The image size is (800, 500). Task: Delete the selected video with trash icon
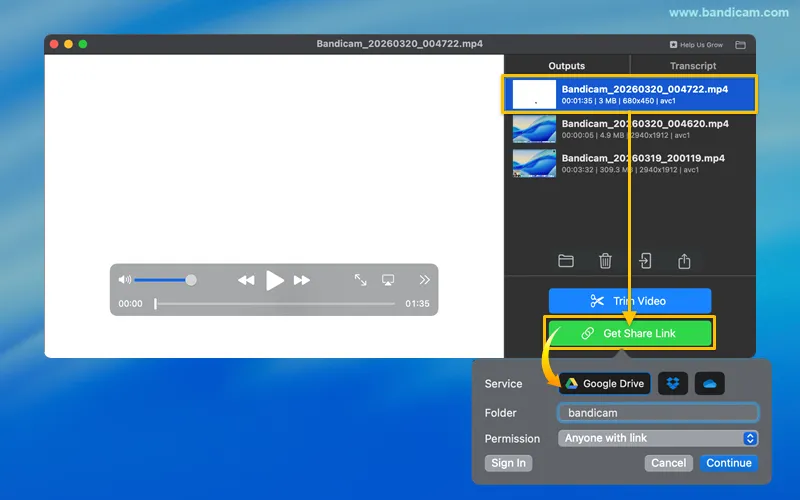coord(605,261)
